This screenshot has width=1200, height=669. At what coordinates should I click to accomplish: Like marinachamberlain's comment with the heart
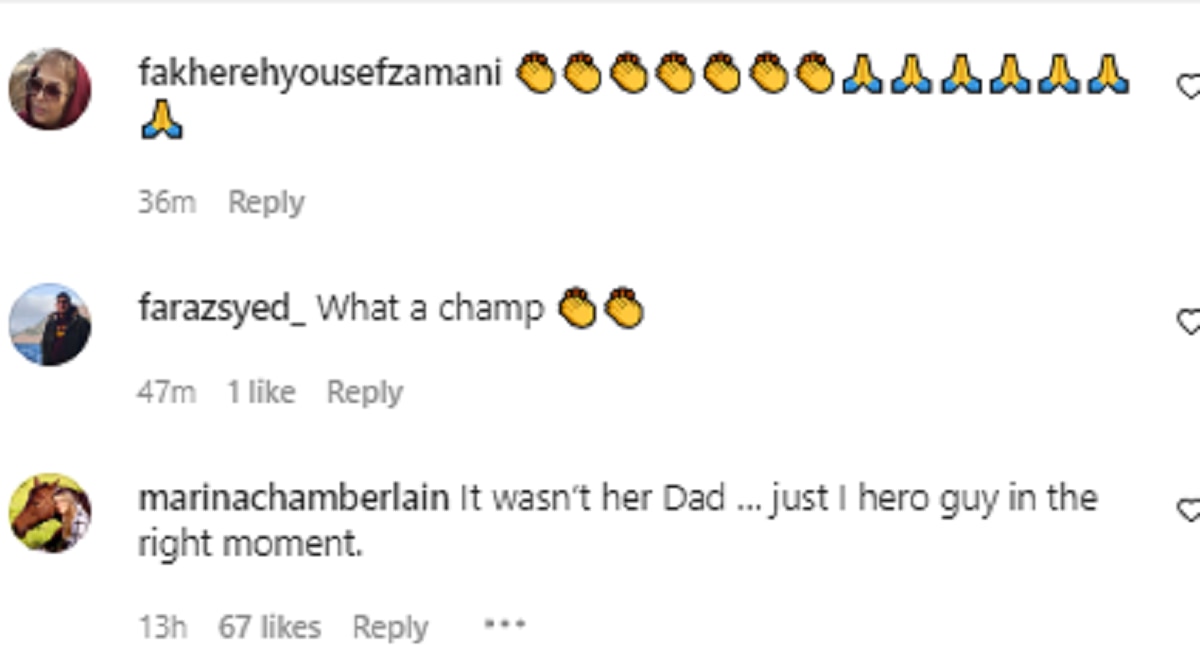pos(1190,510)
